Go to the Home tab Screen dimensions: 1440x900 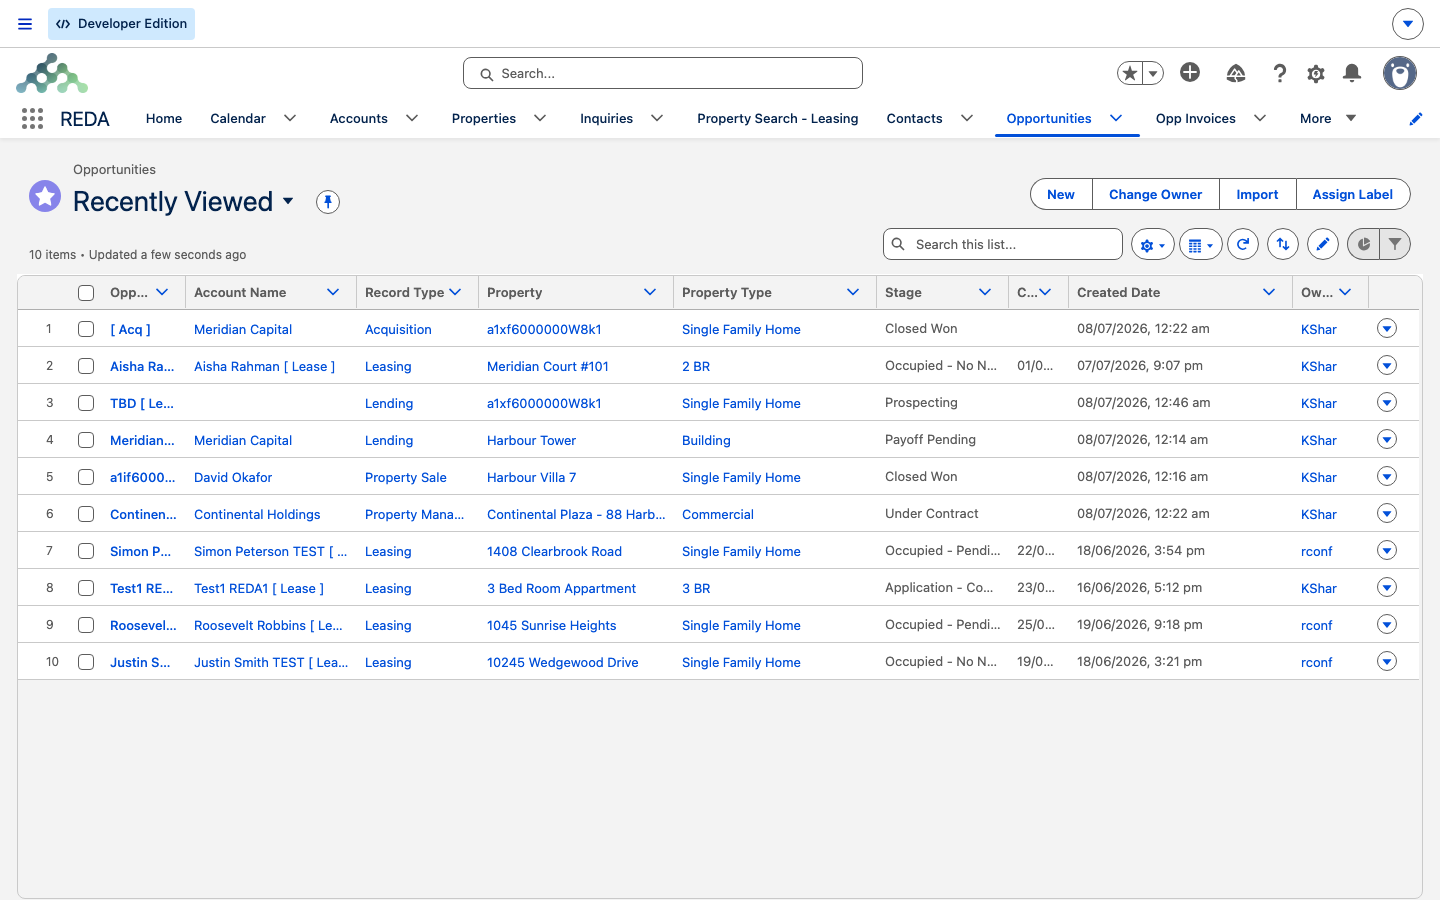click(164, 118)
